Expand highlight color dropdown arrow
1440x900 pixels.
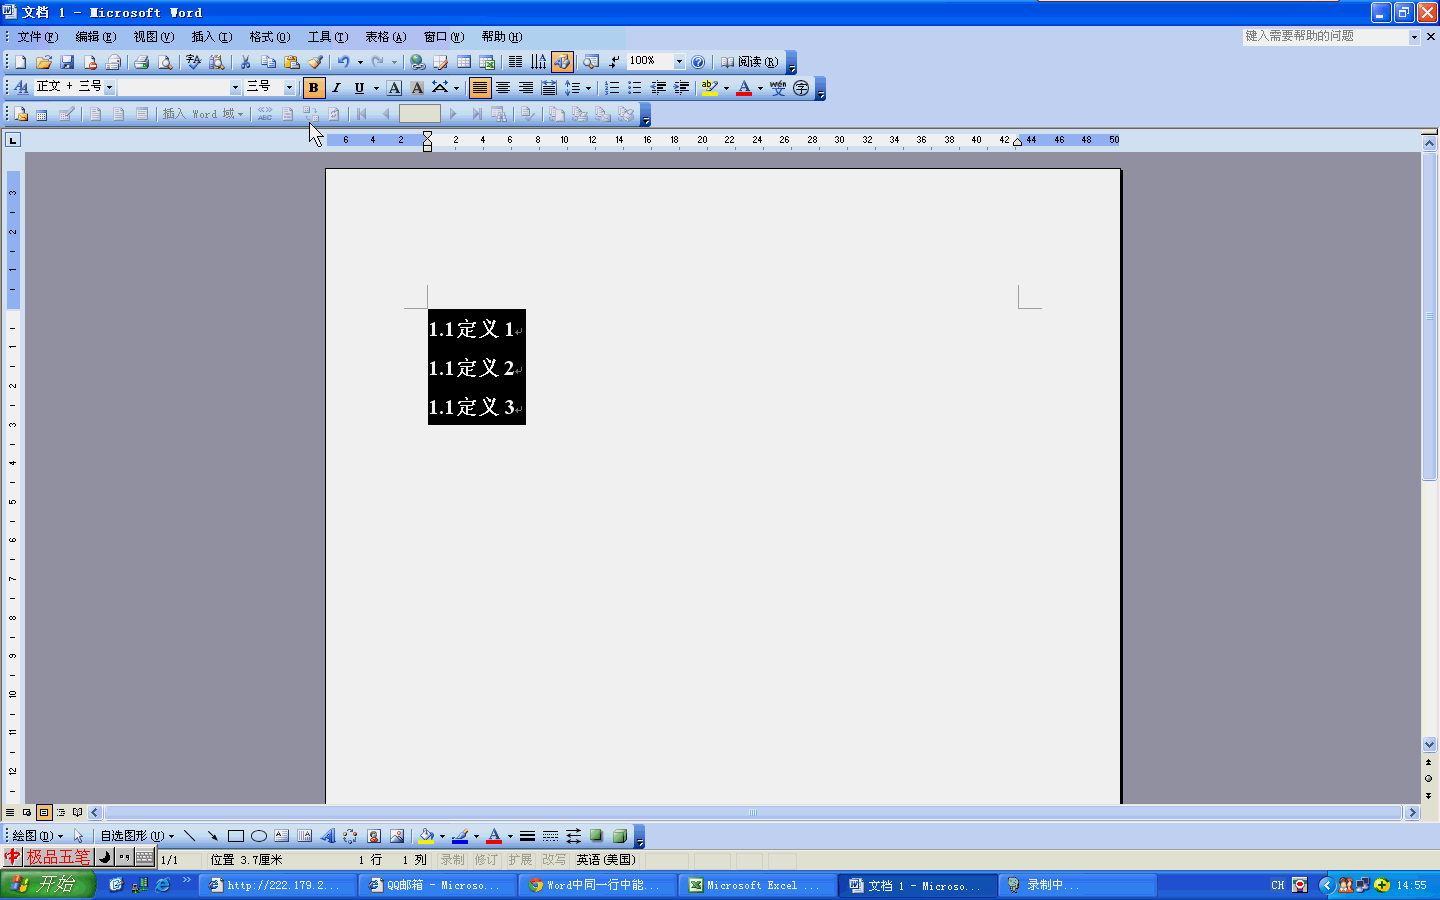click(726, 88)
